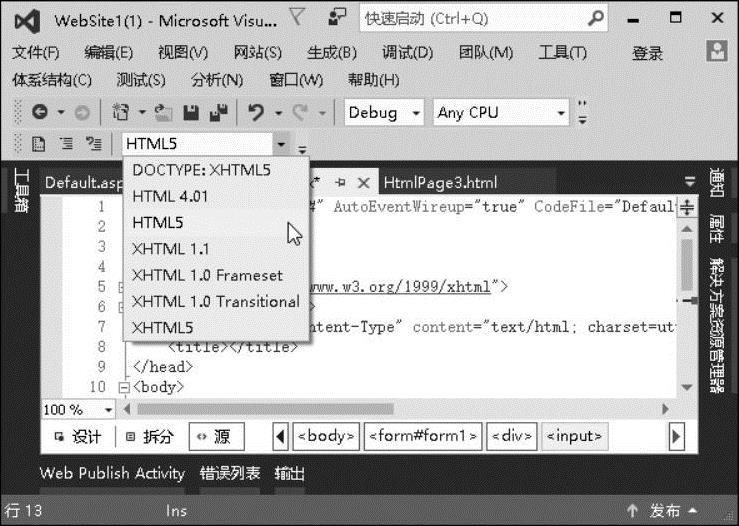The height and width of the screenshot is (526, 739).
Task: Open the redo history dropdown arrow
Action: click(322, 113)
